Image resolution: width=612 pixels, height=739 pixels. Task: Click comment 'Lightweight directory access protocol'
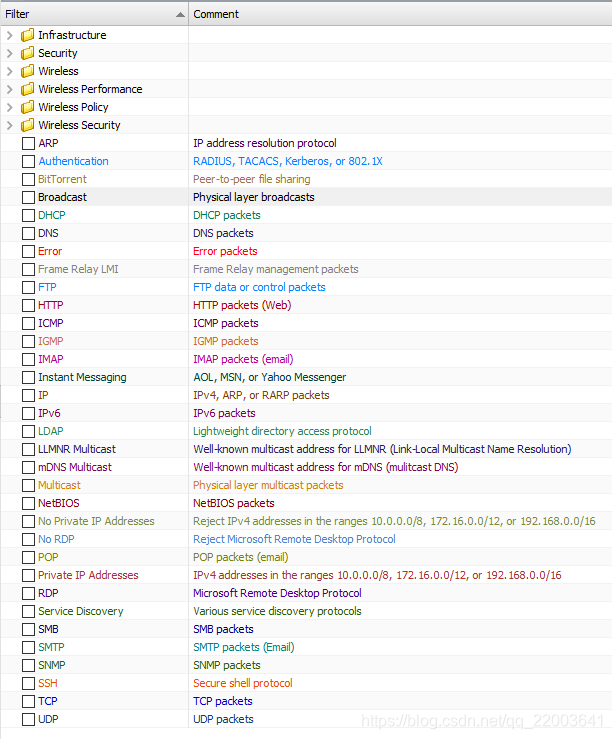(x=282, y=431)
